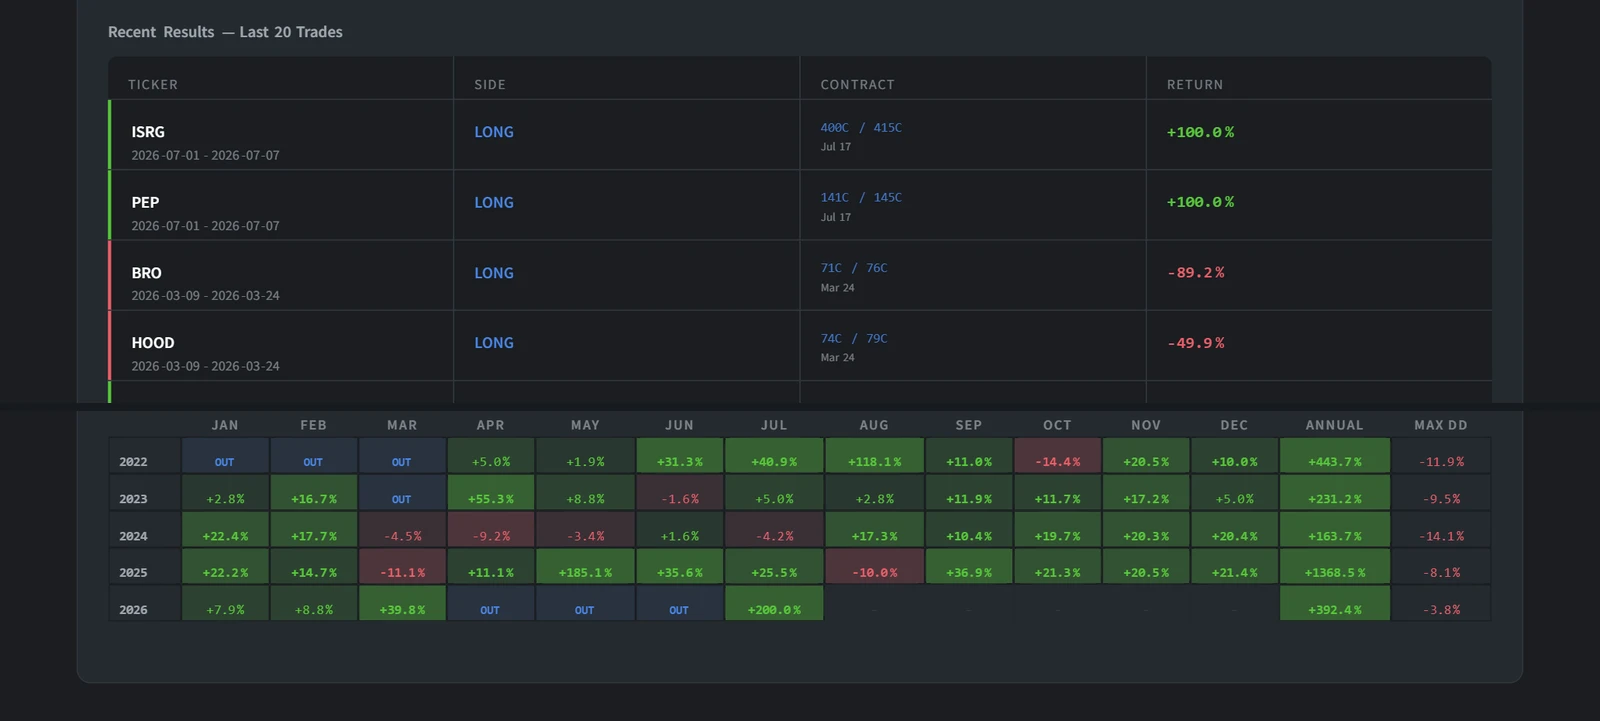Click the 2026 year row label
Screen dimensions: 1600x721
(133, 610)
